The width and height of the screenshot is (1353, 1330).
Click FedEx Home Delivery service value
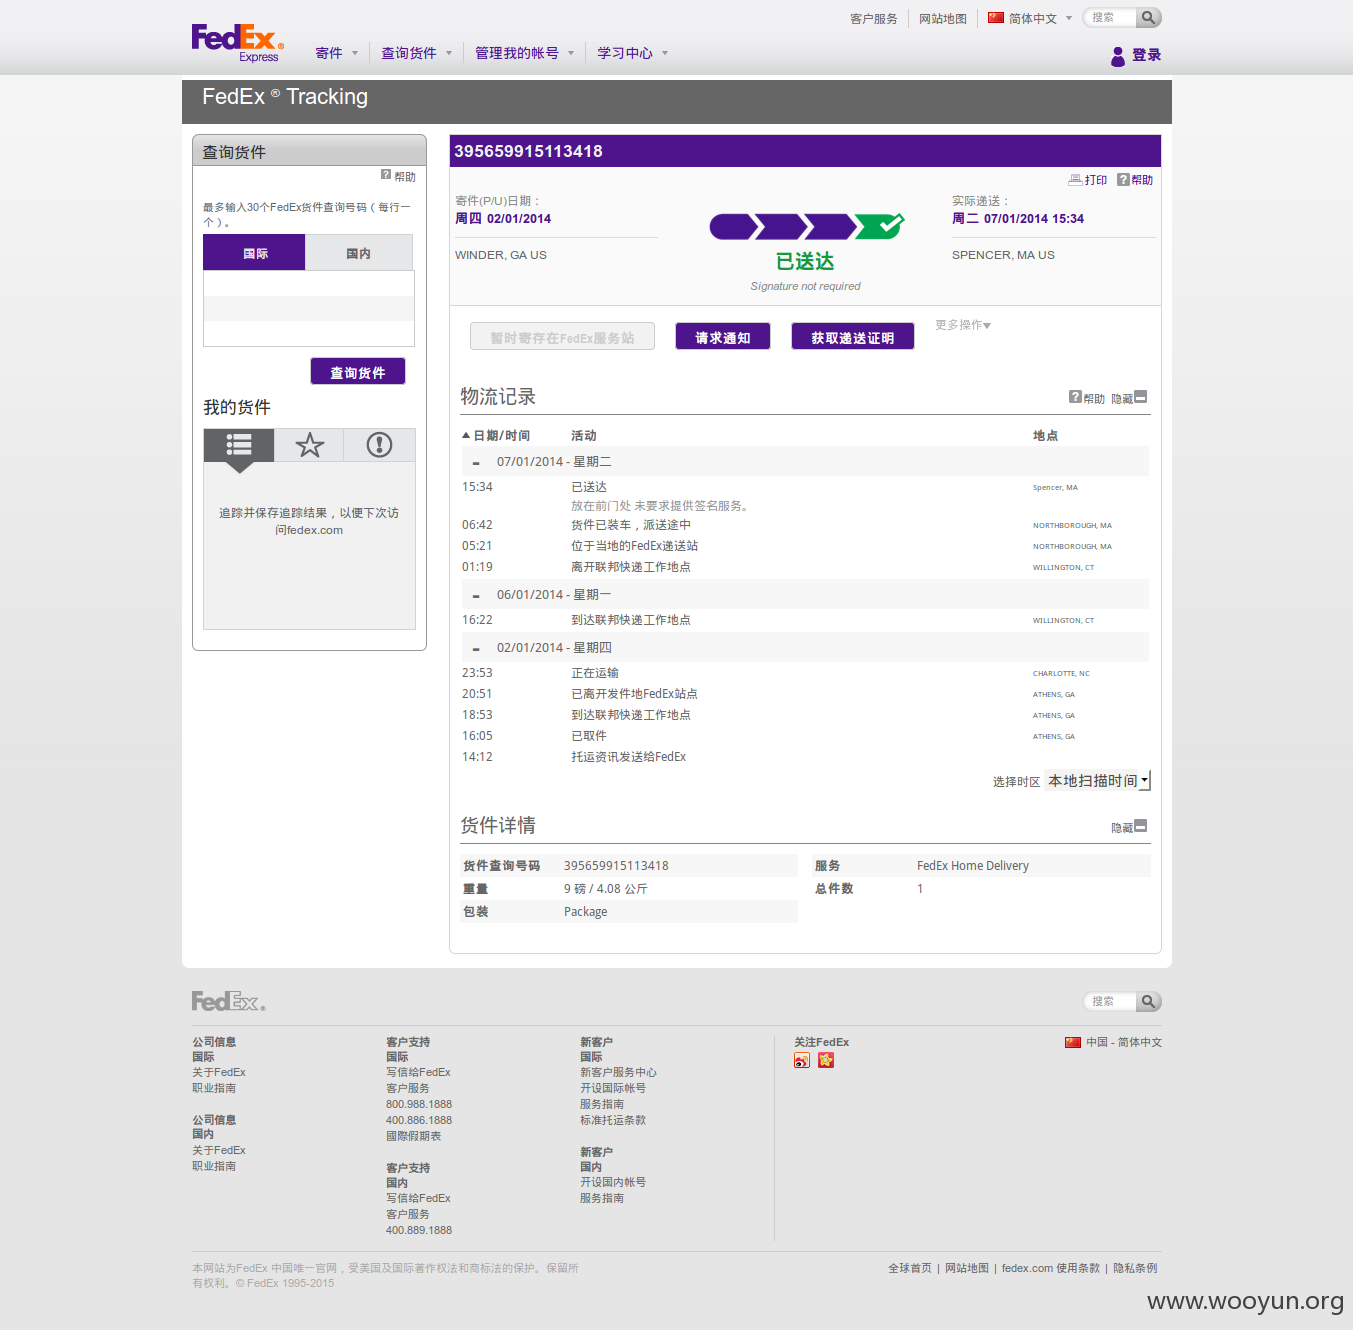coord(973,866)
